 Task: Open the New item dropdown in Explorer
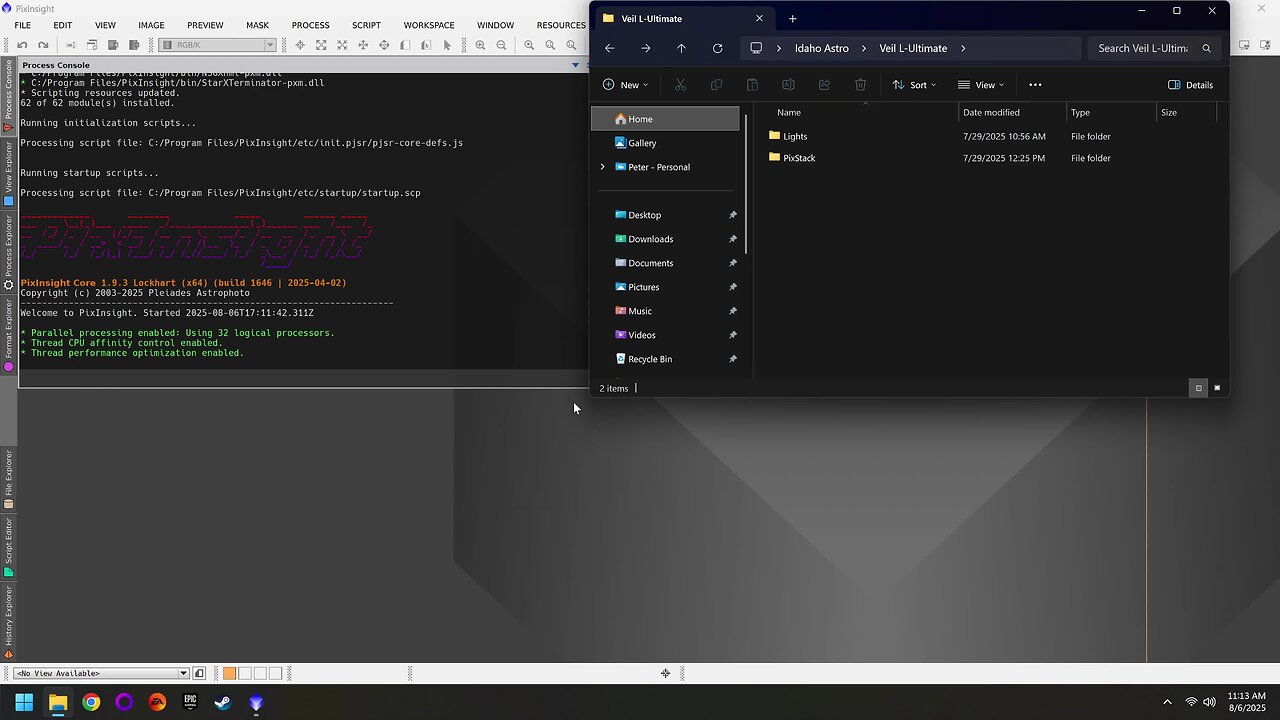pyautogui.click(x=625, y=85)
